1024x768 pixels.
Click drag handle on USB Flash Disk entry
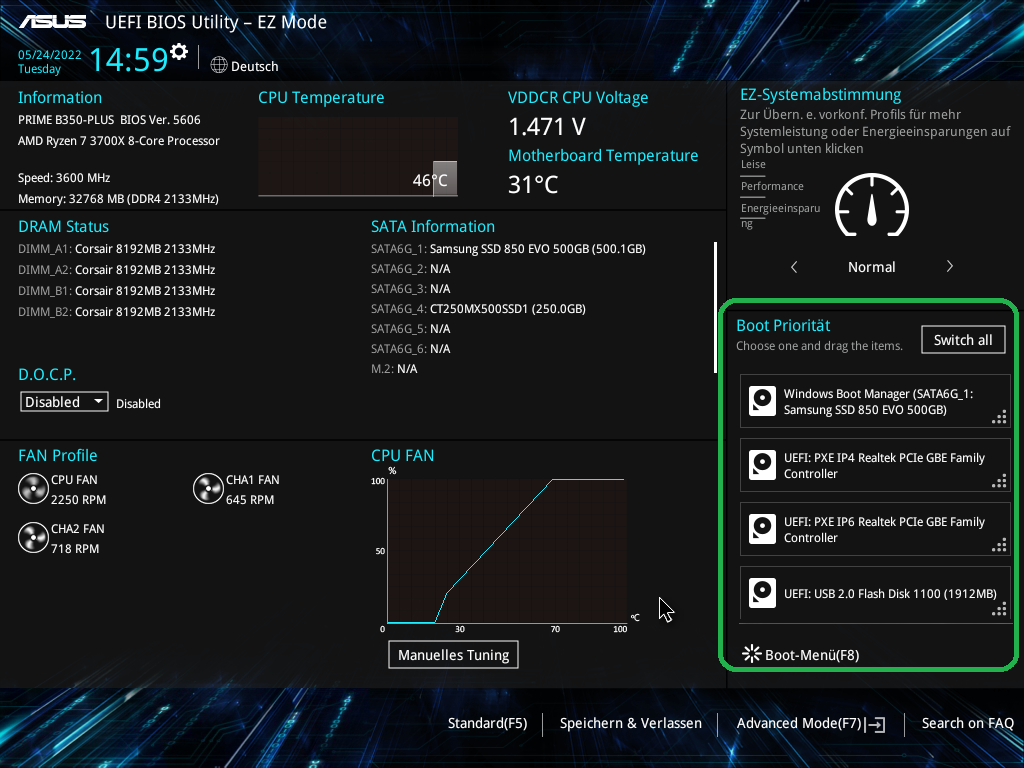click(x=999, y=609)
